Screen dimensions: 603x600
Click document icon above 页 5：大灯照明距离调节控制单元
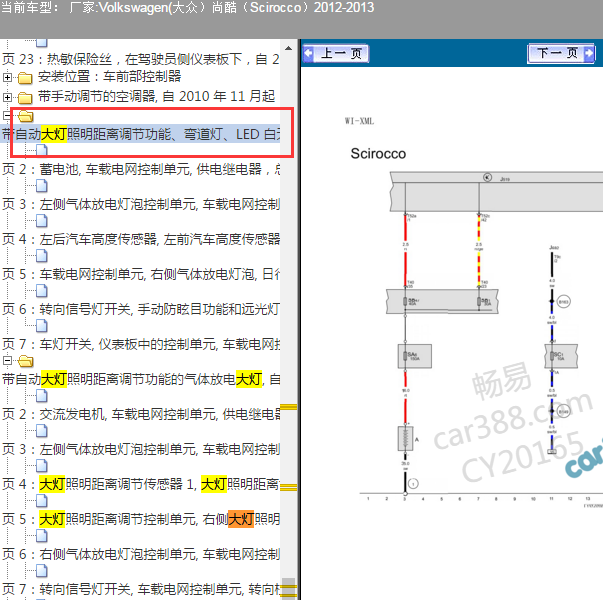(42, 501)
